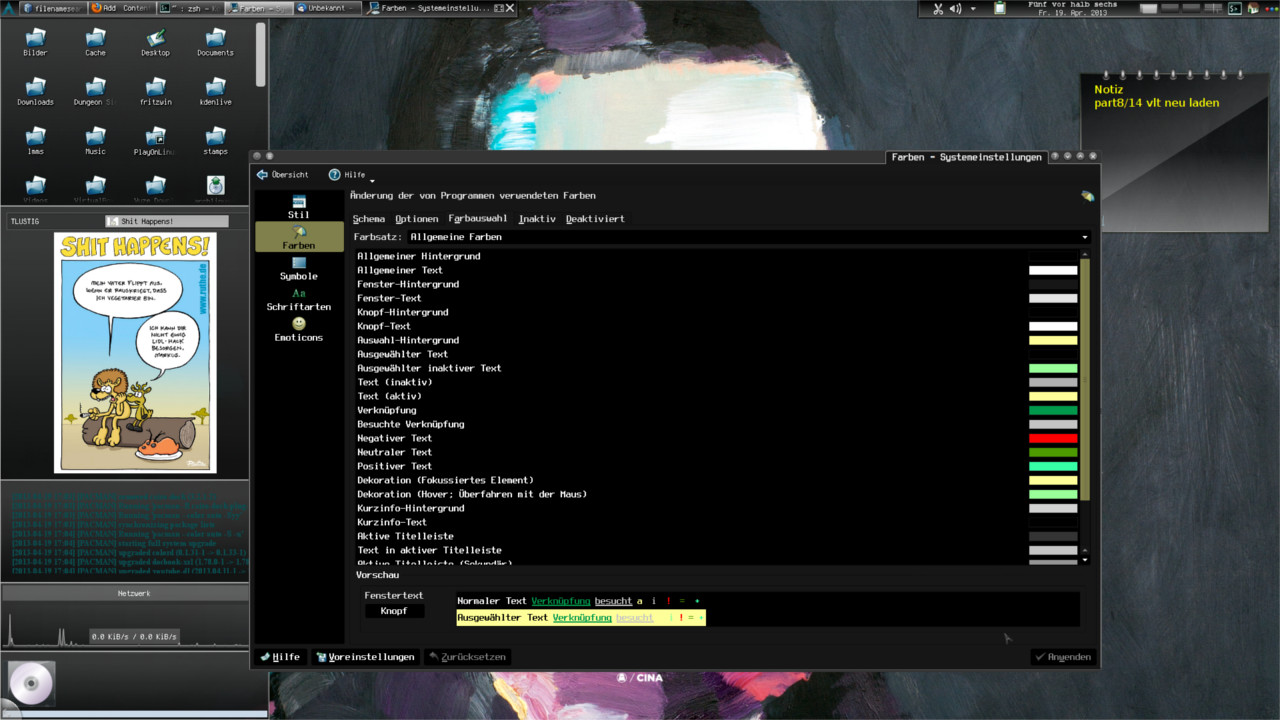The height and width of the screenshot is (720, 1280).
Task: Open the lmms folder icon
Action: 35,141
